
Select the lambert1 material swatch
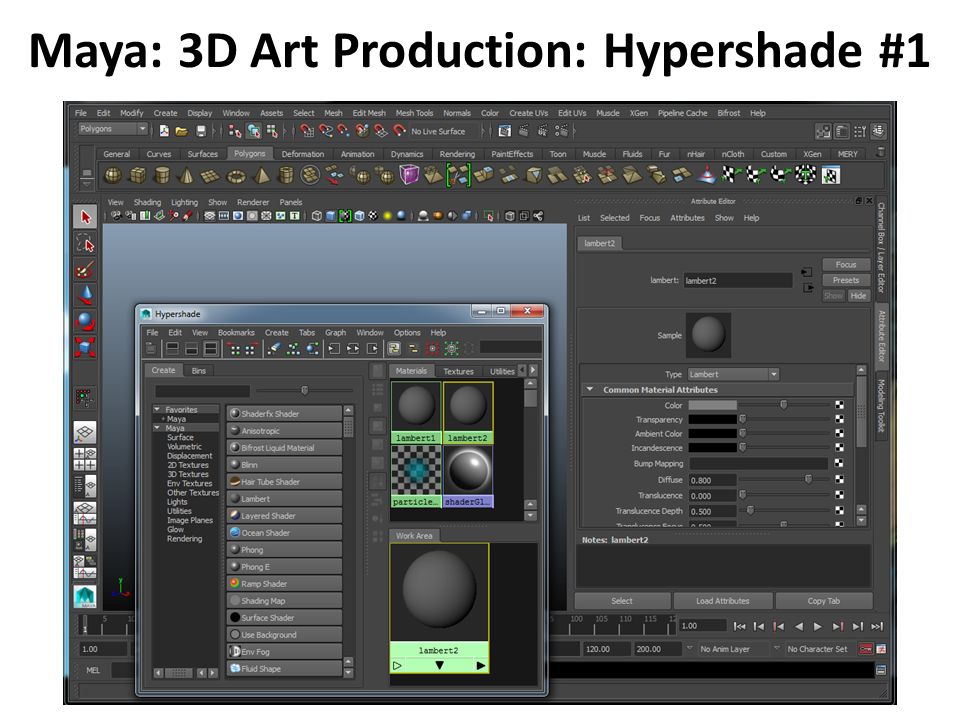pyautogui.click(x=416, y=412)
